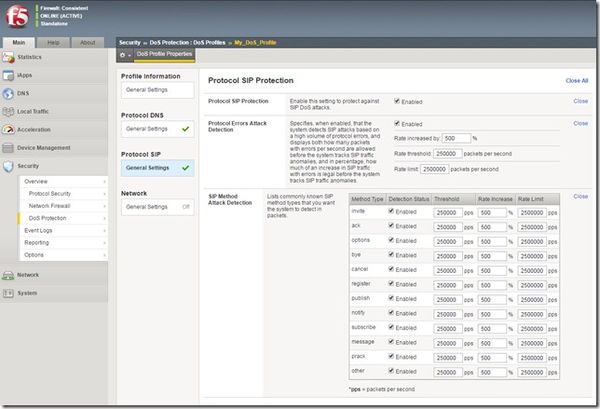Open Local Traffic sidebar icon
600x409 pixels.
click(9, 111)
